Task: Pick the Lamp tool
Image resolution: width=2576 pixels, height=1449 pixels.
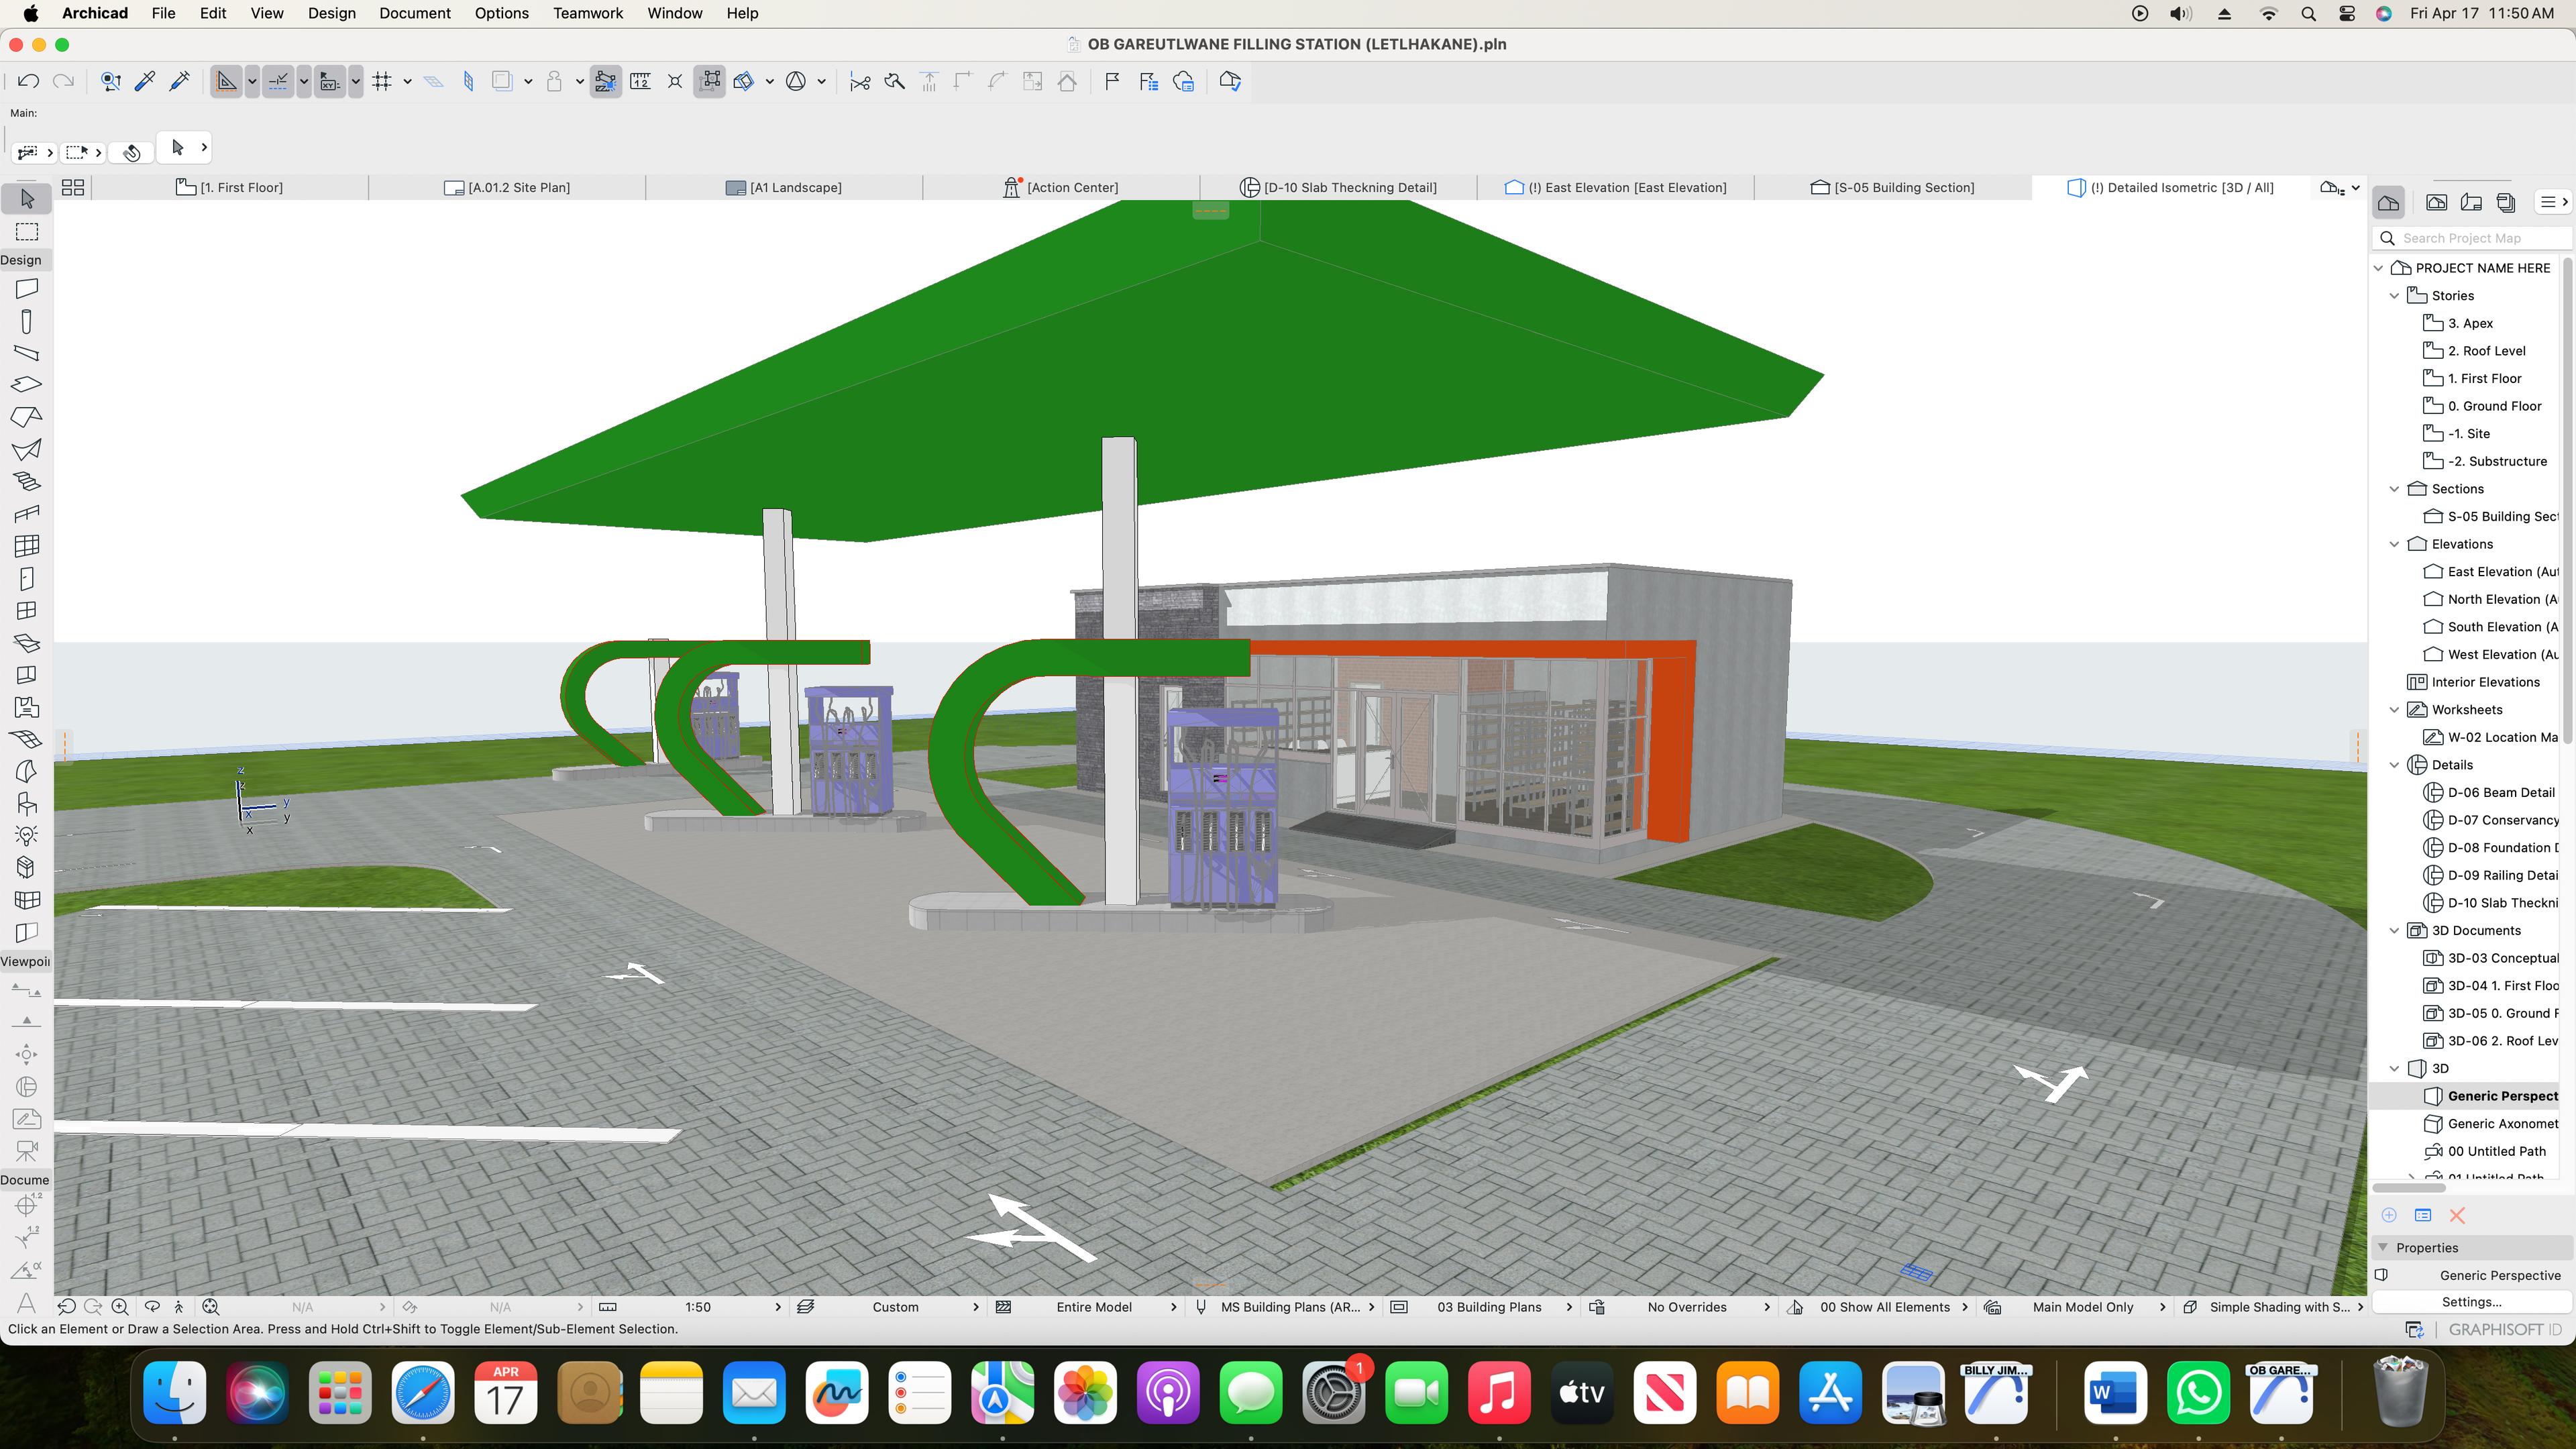Action: coord(27,835)
